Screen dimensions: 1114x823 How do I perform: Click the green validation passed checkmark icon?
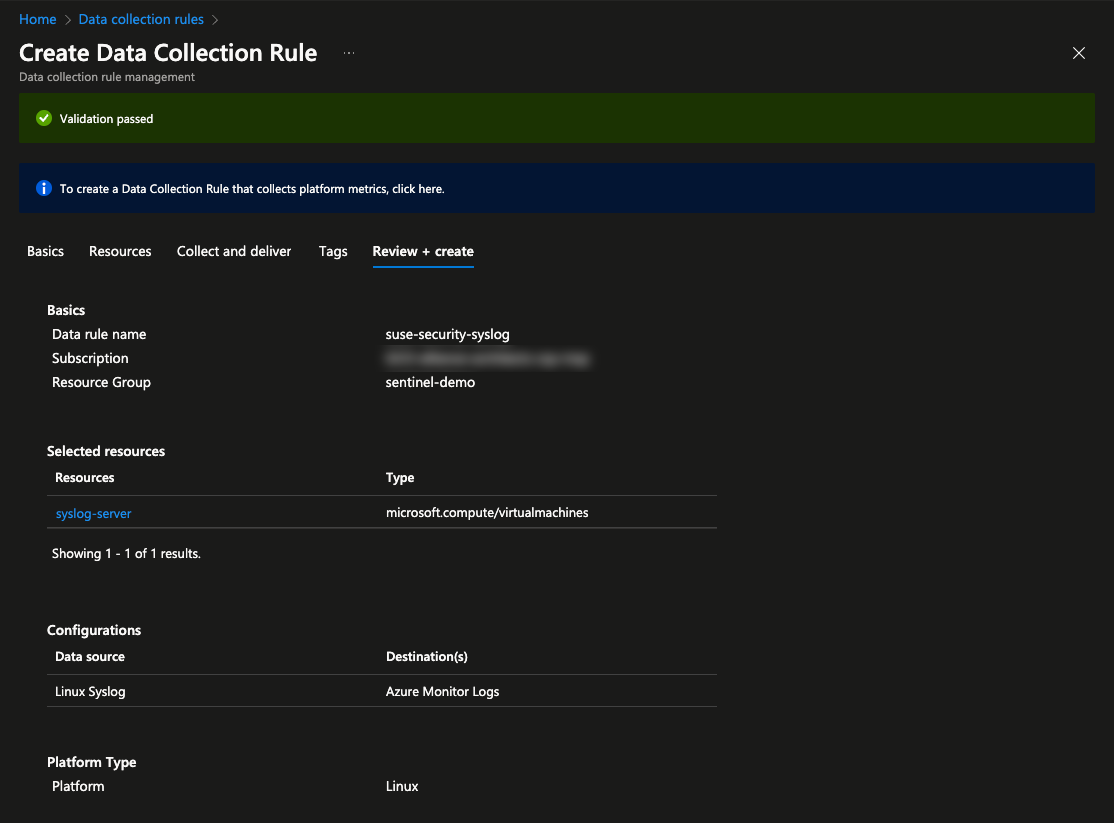(43, 118)
